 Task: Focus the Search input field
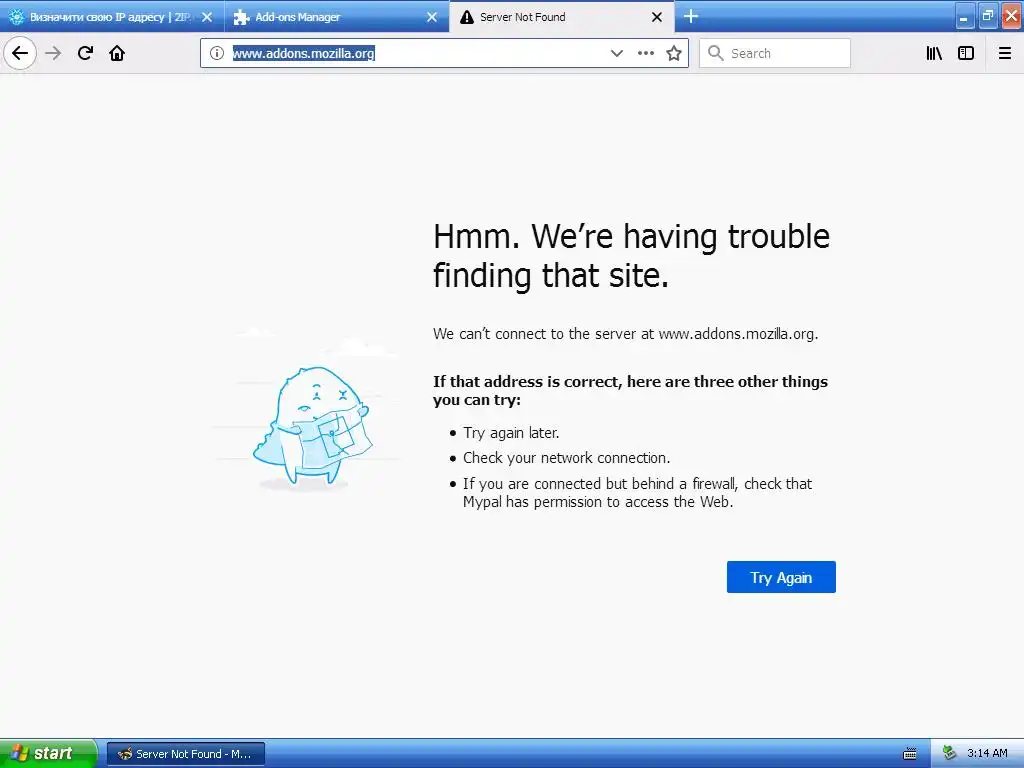pos(775,53)
